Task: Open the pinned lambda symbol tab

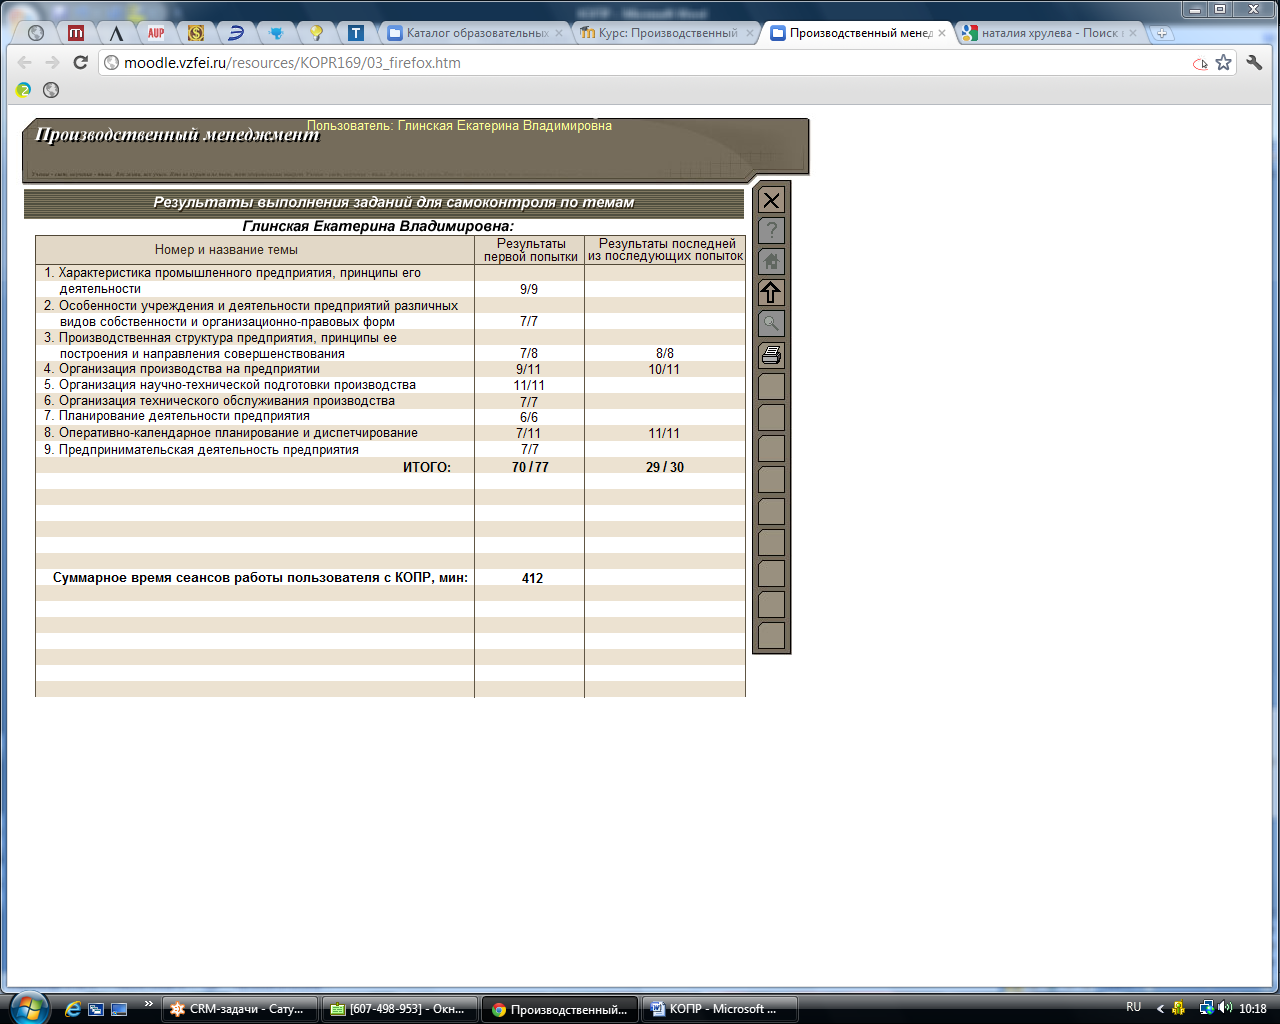Action: coord(116,33)
